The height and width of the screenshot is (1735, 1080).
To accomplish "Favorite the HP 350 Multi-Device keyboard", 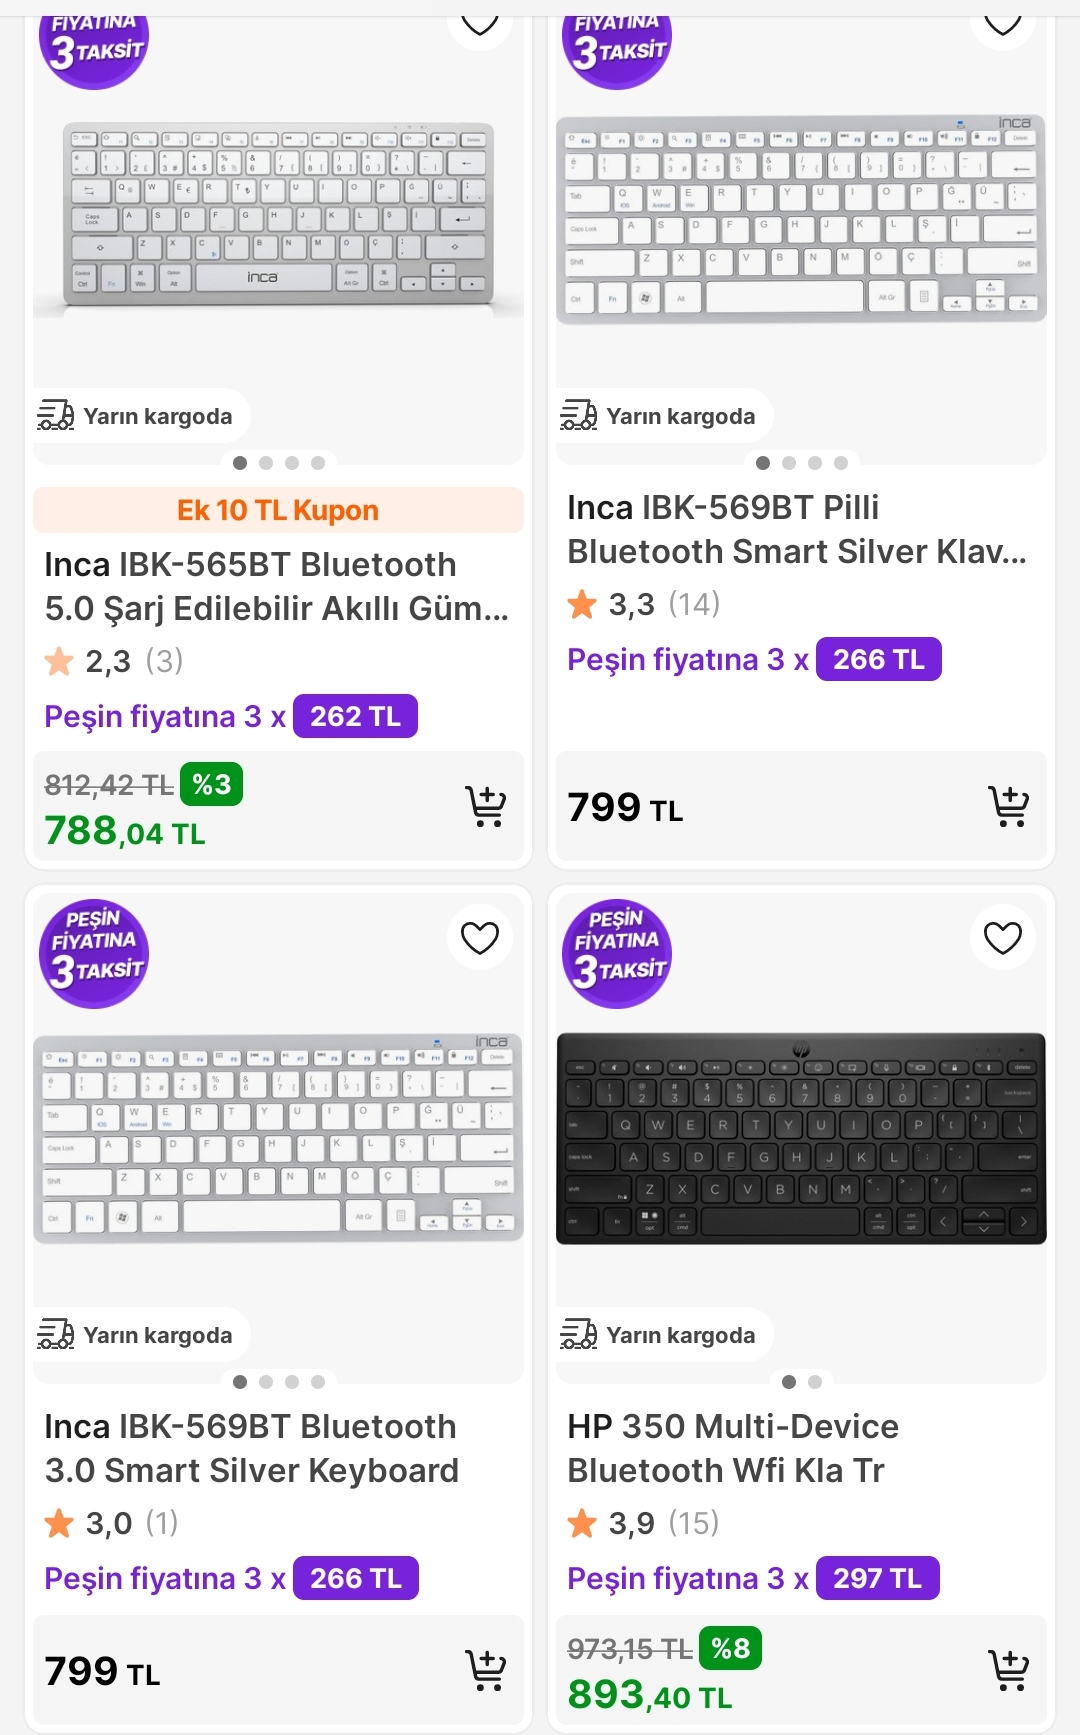I will click(1003, 938).
